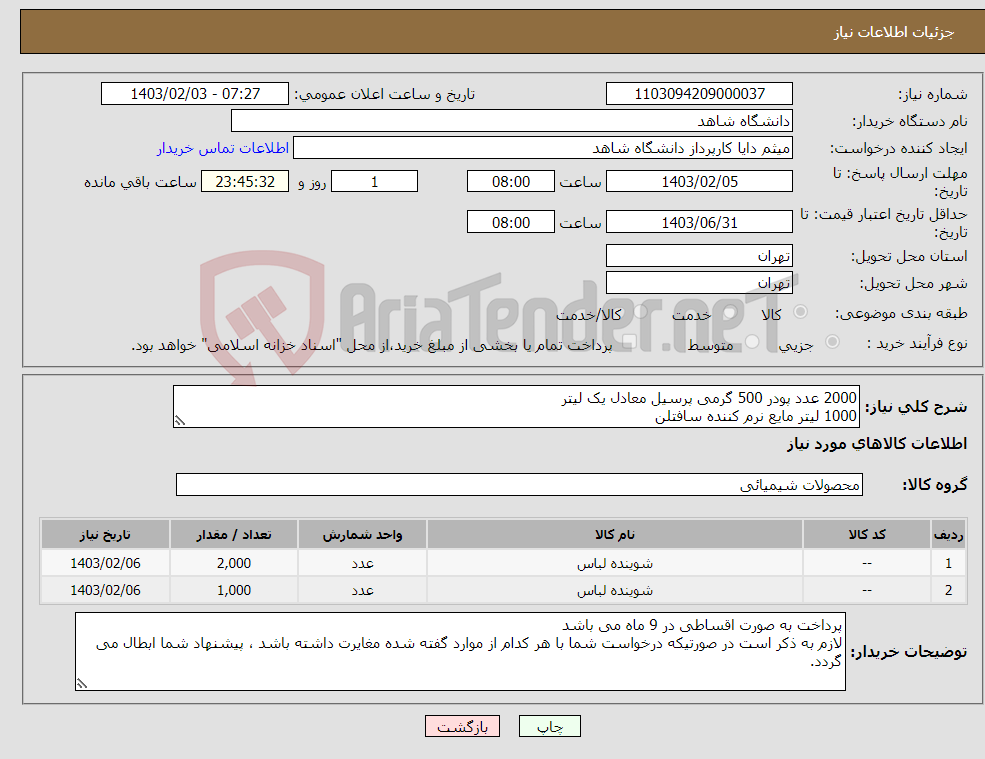This screenshot has width=985, height=759.
Task: Click the response deadline time 08:00 field
Action: point(511,182)
